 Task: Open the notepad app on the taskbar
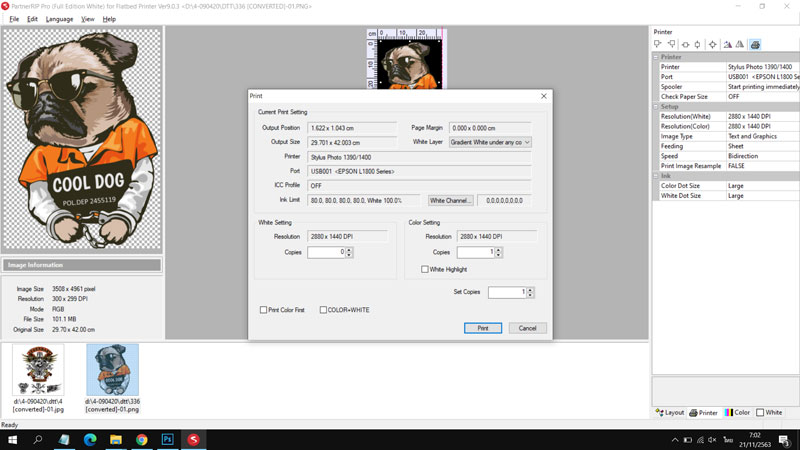pyautogui.click(x=64, y=439)
